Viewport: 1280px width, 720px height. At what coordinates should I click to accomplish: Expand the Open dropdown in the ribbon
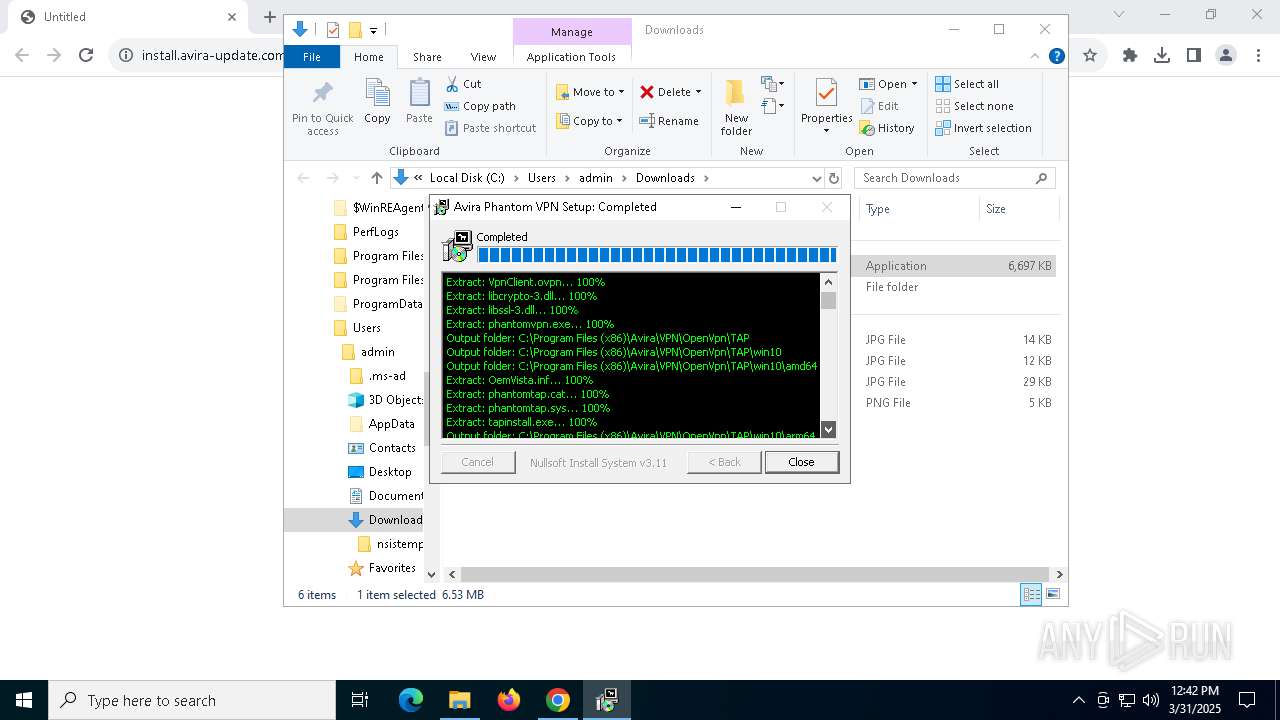pos(914,84)
